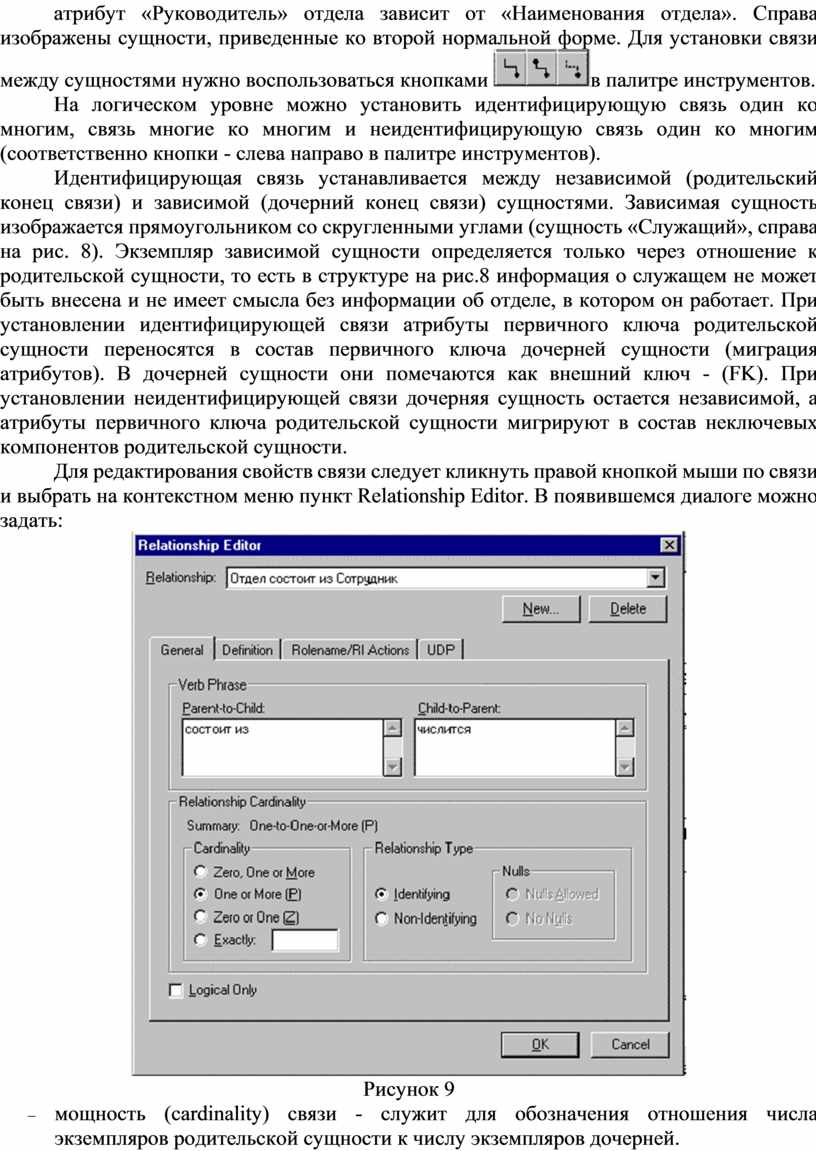Open the UDP tab
The image size is (816, 1151).
tap(440, 650)
